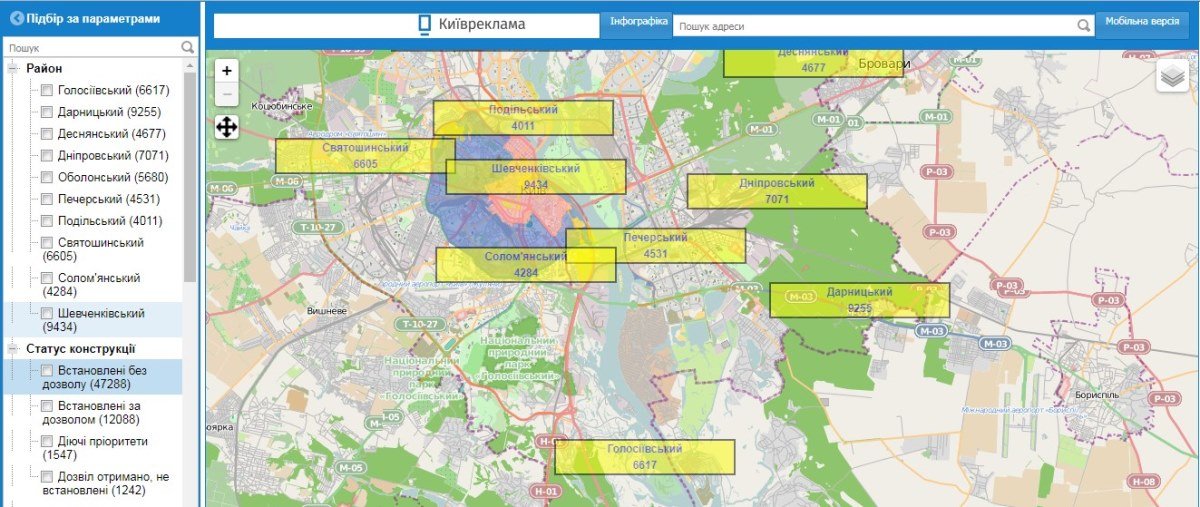Check the Деснянський (4677) district box
Viewport: 1200px width, 507px height.
coord(47,135)
